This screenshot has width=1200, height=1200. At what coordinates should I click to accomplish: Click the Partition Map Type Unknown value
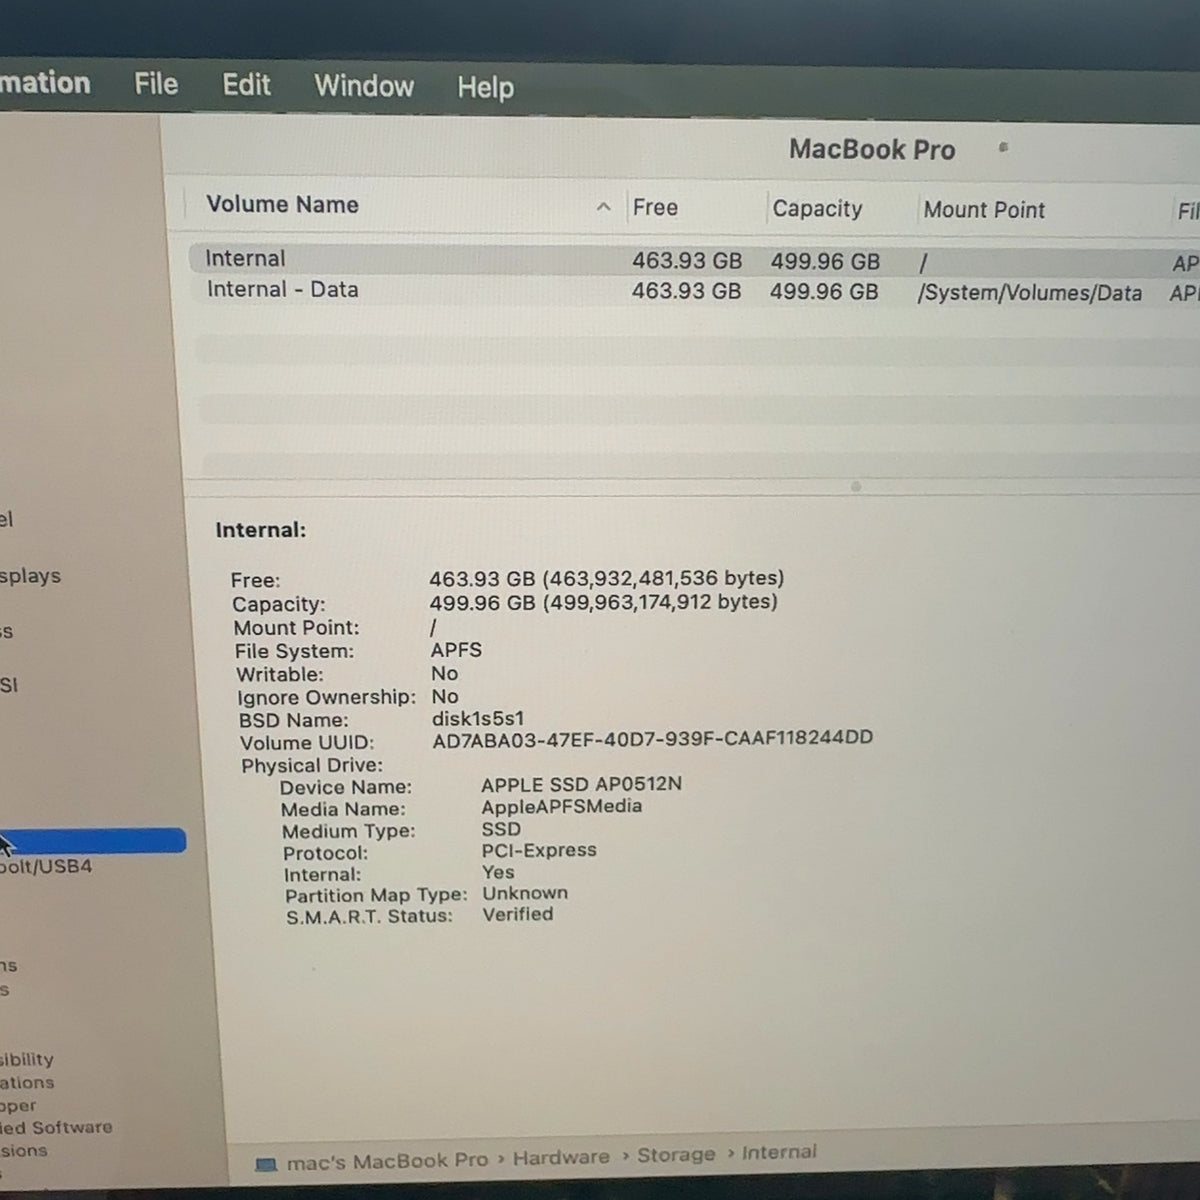click(x=525, y=893)
